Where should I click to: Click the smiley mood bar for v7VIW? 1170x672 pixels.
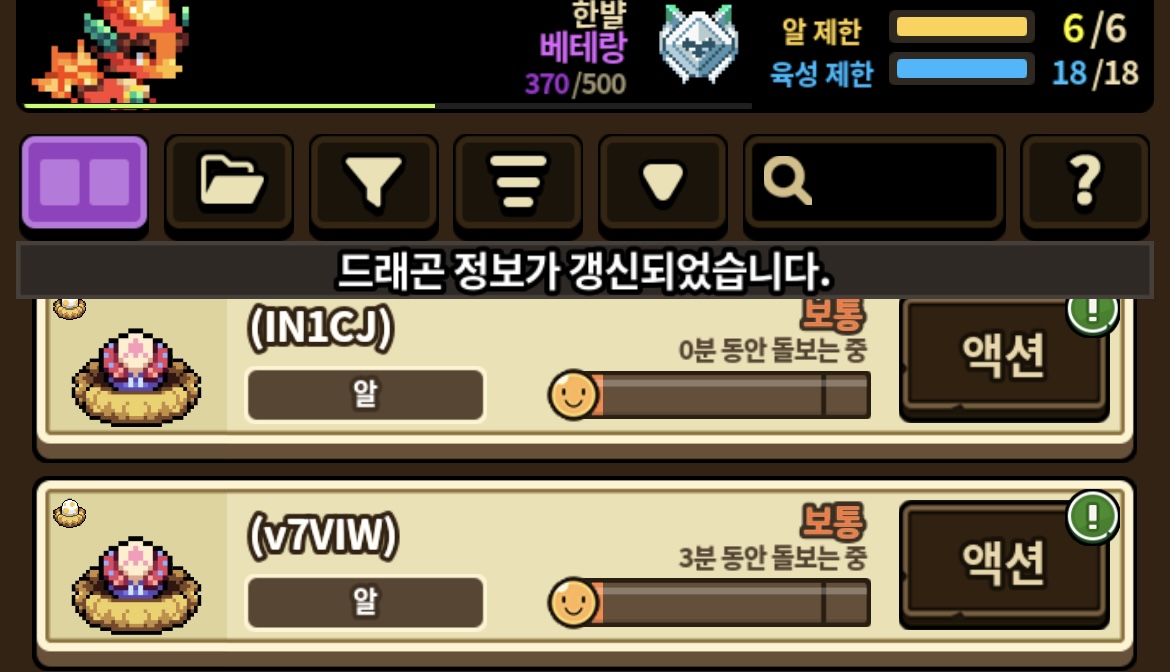tap(709, 602)
